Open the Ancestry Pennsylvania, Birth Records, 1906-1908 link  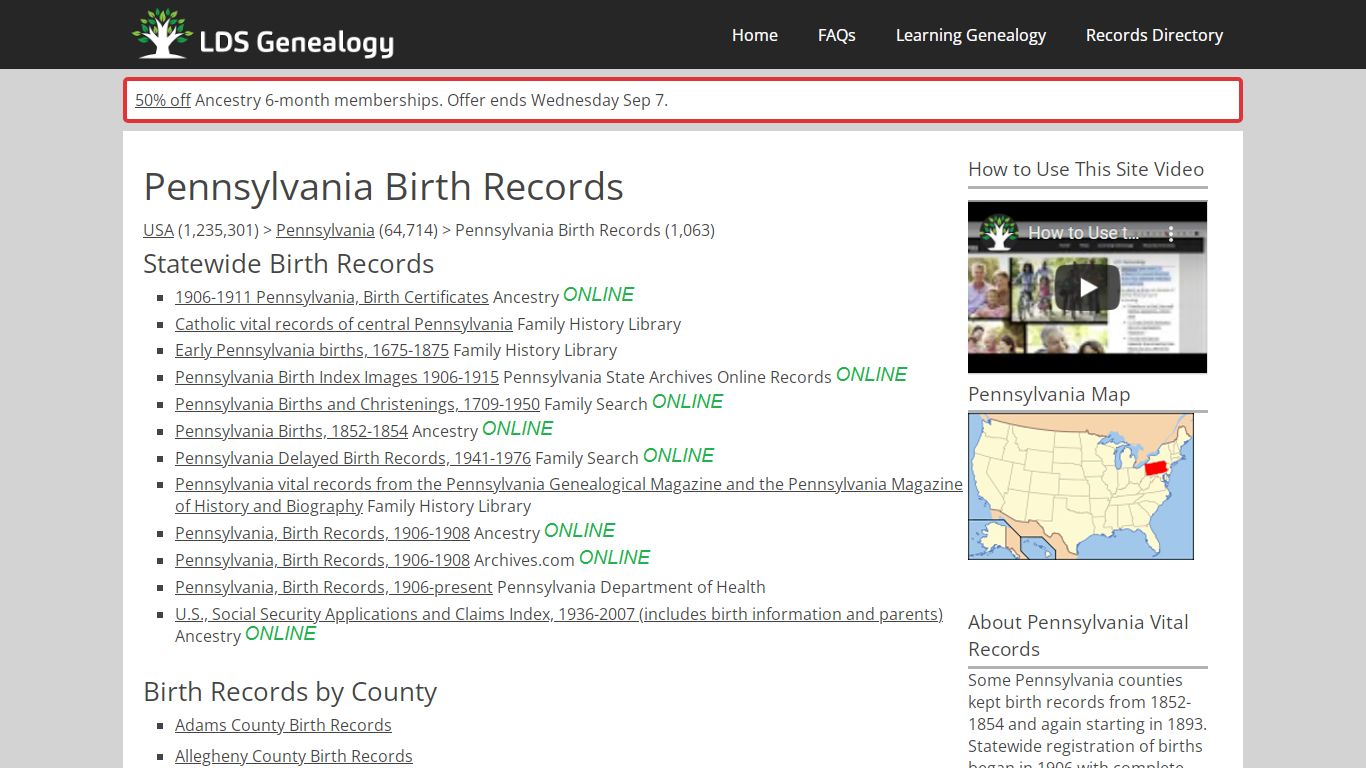coord(322,533)
